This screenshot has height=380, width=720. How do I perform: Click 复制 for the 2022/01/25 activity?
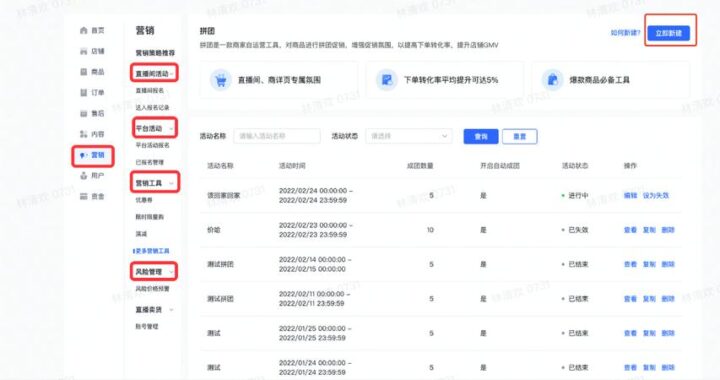[x=649, y=333]
